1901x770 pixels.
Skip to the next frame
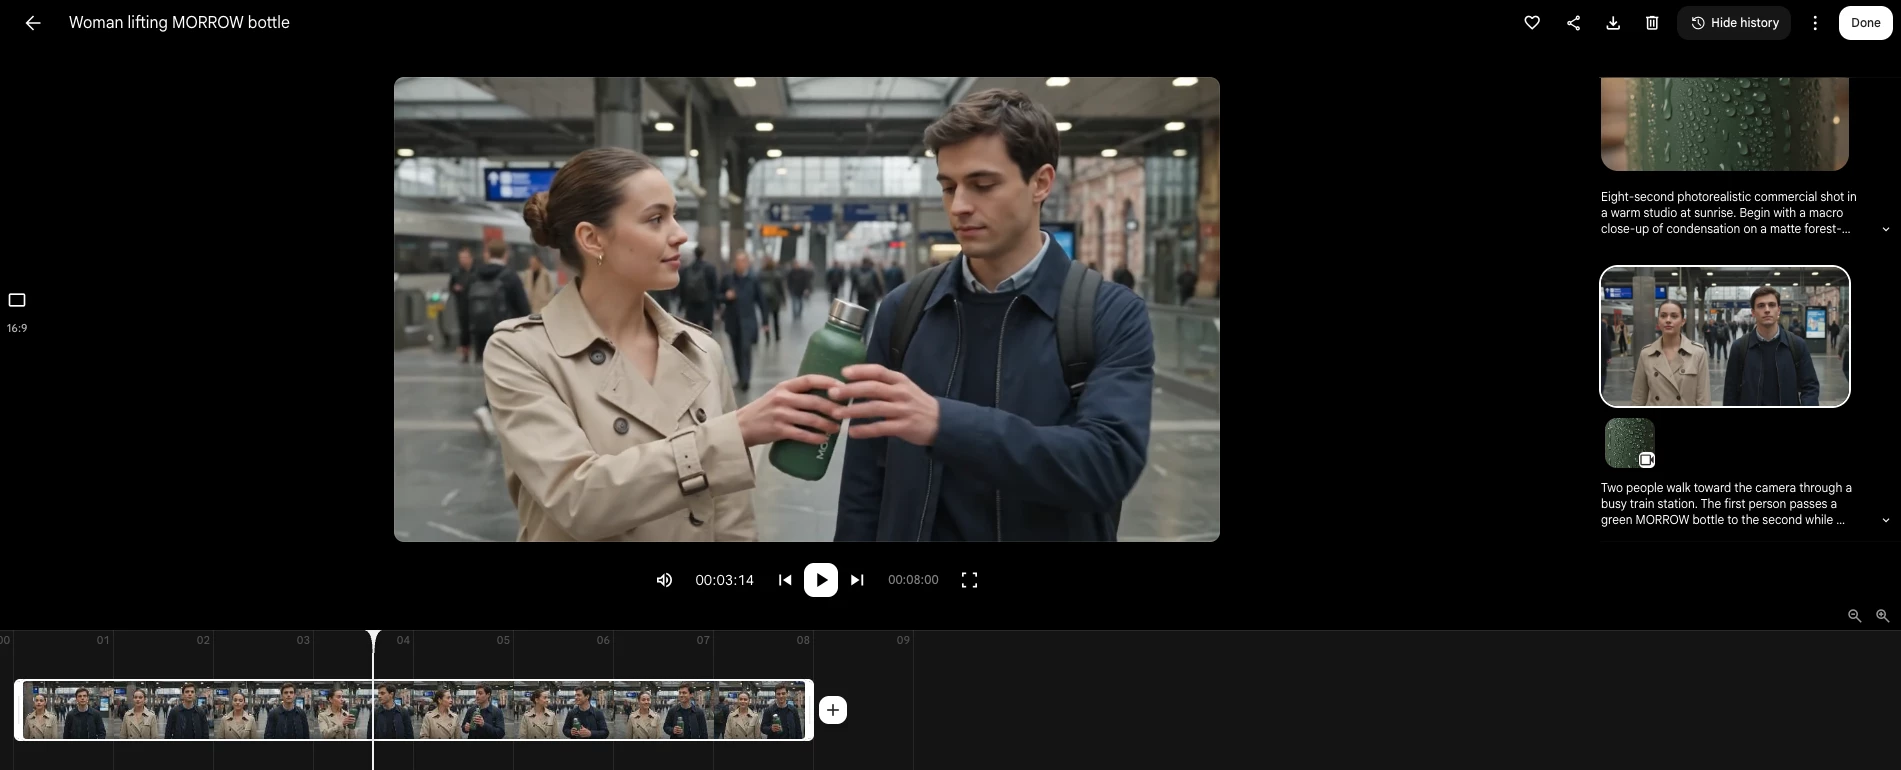pos(857,580)
